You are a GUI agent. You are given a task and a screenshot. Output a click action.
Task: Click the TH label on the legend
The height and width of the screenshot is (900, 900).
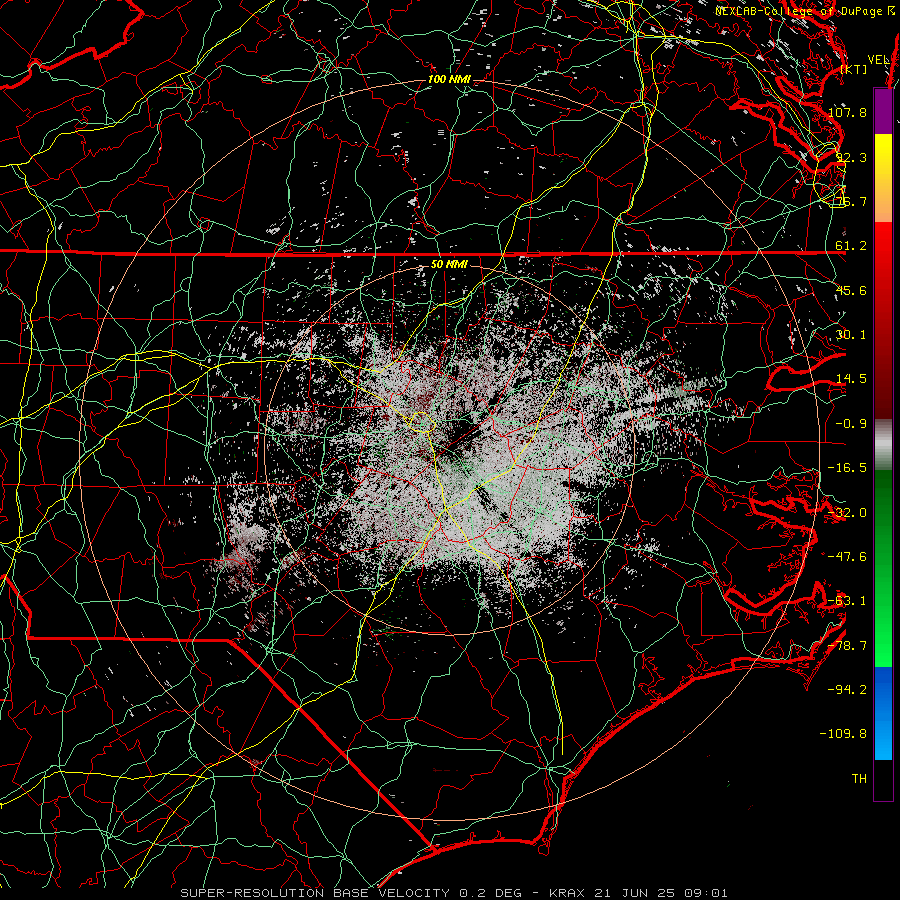[859, 779]
